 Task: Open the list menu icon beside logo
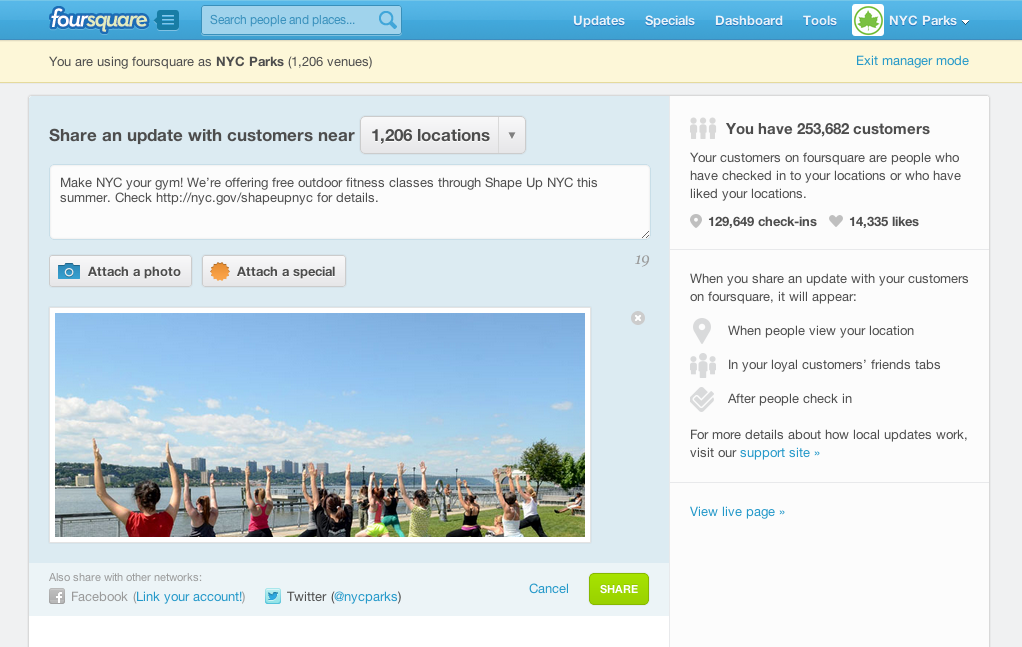tap(168, 20)
